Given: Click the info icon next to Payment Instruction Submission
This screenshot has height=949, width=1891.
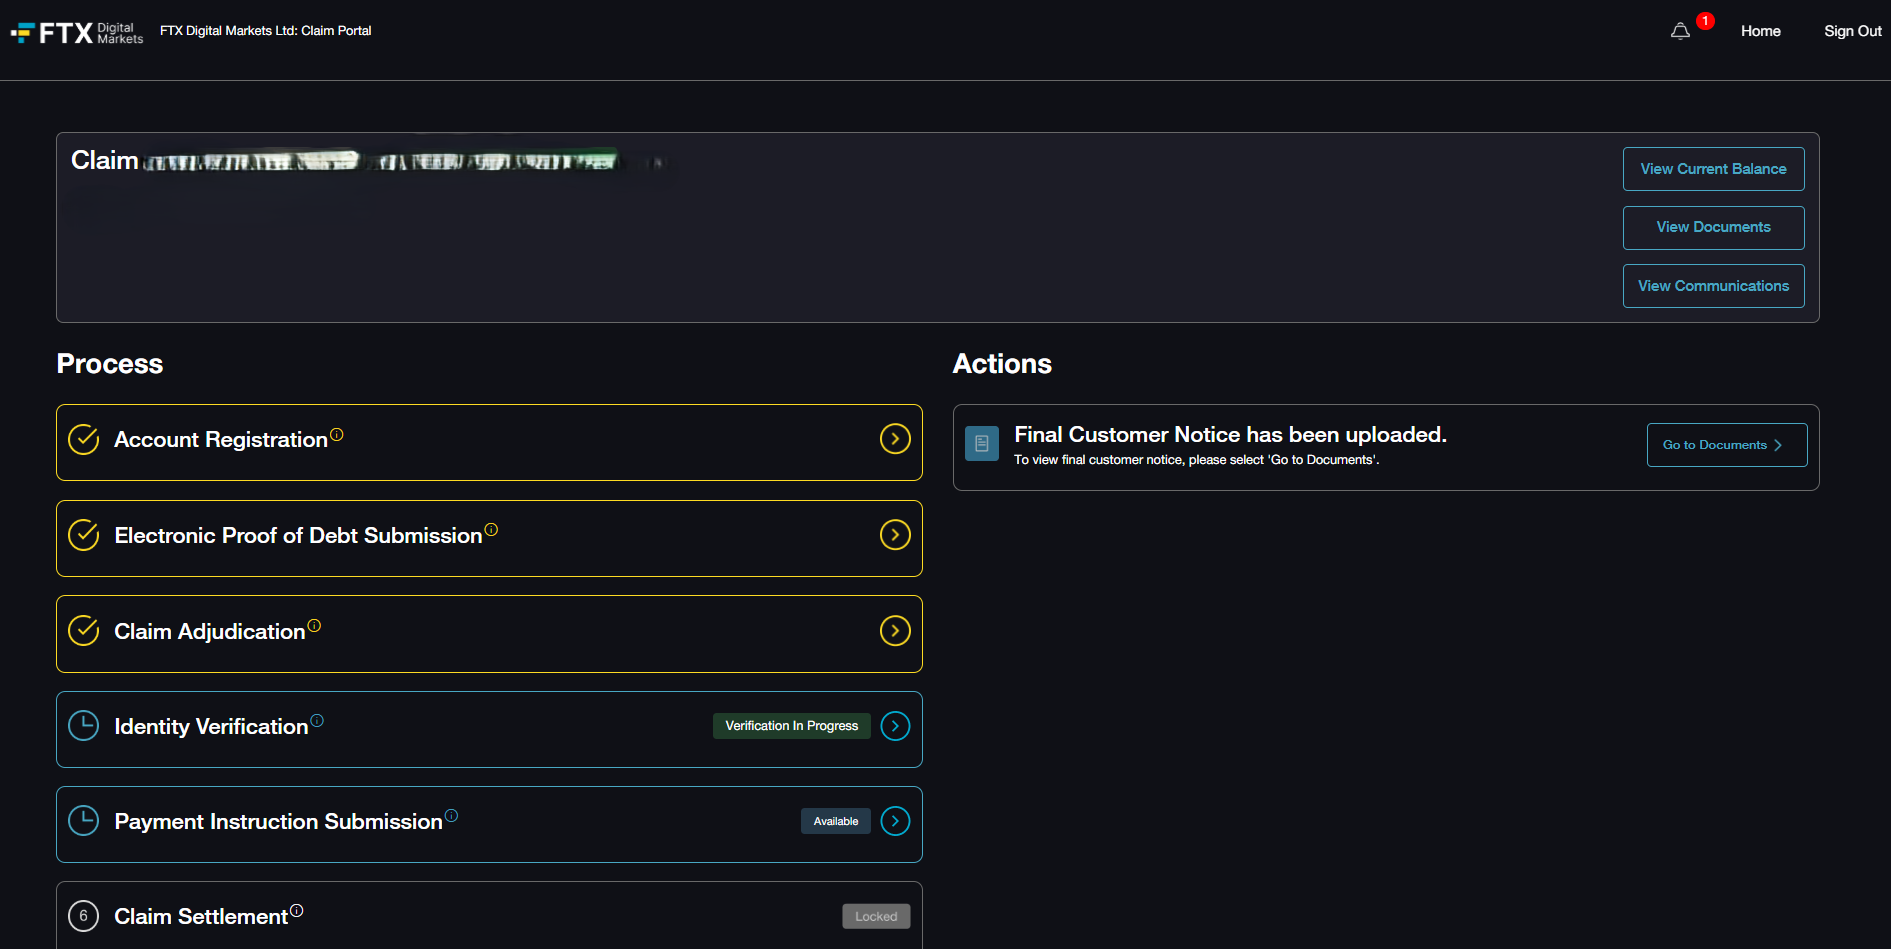Looking at the screenshot, I should click(x=453, y=815).
